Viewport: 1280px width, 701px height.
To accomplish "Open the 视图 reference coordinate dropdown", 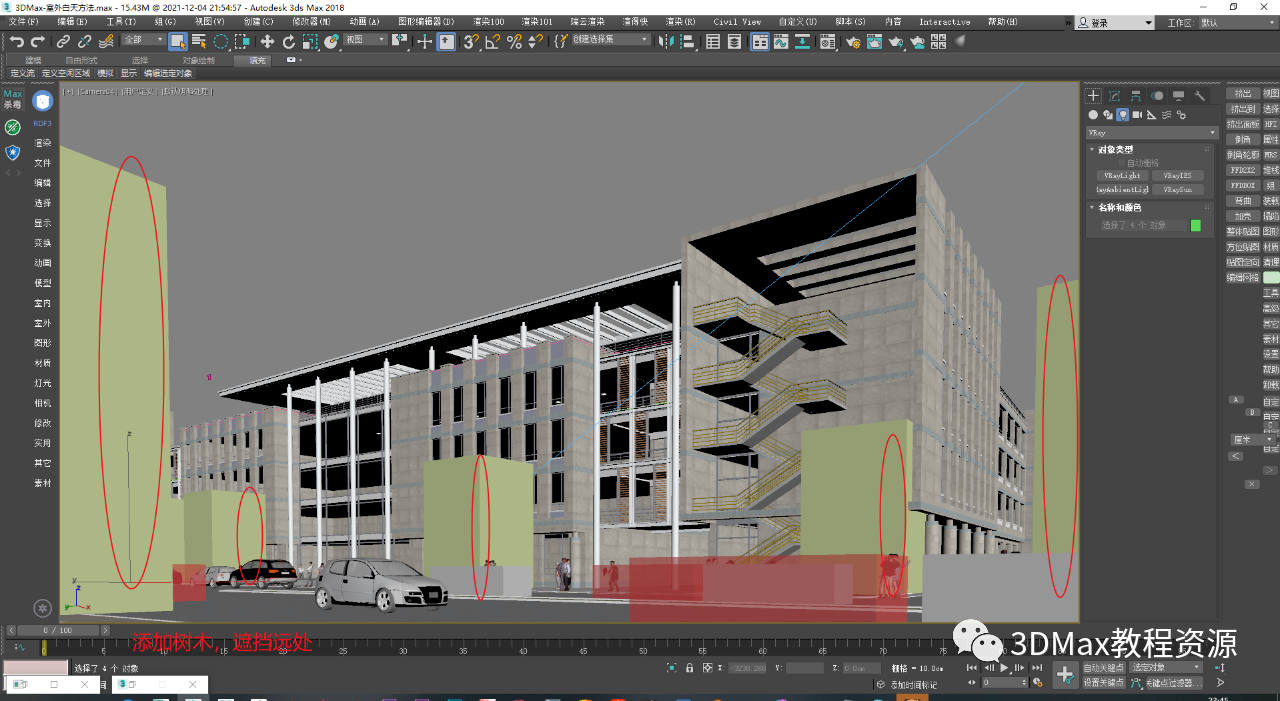I will [364, 40].
